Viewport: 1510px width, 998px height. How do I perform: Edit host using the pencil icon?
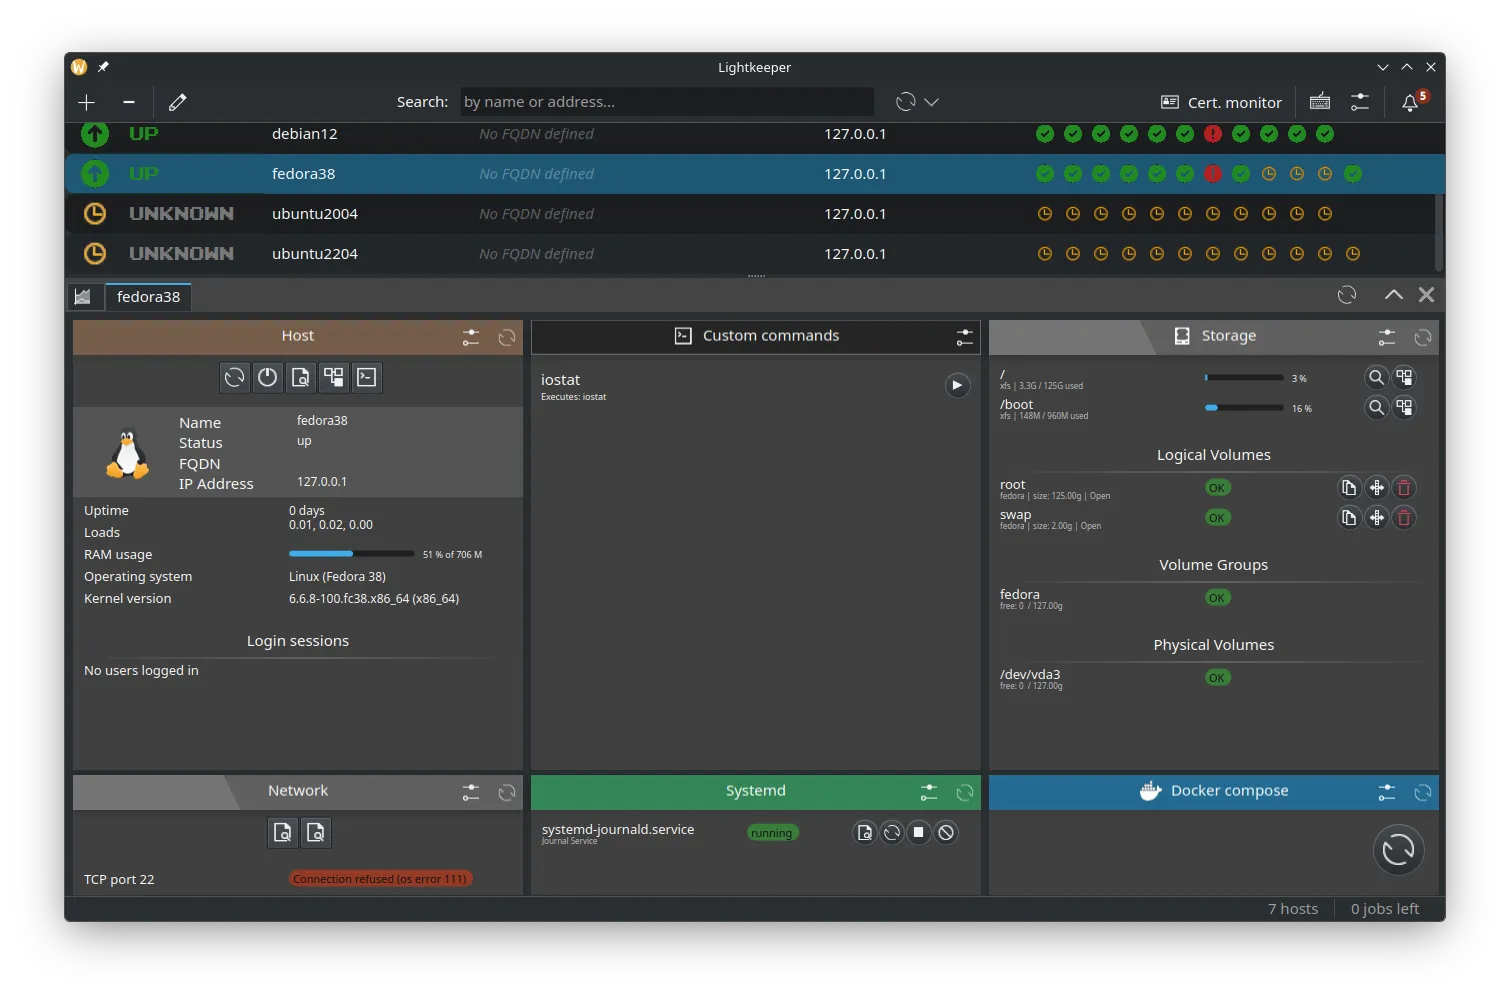(x=178, y=102)
